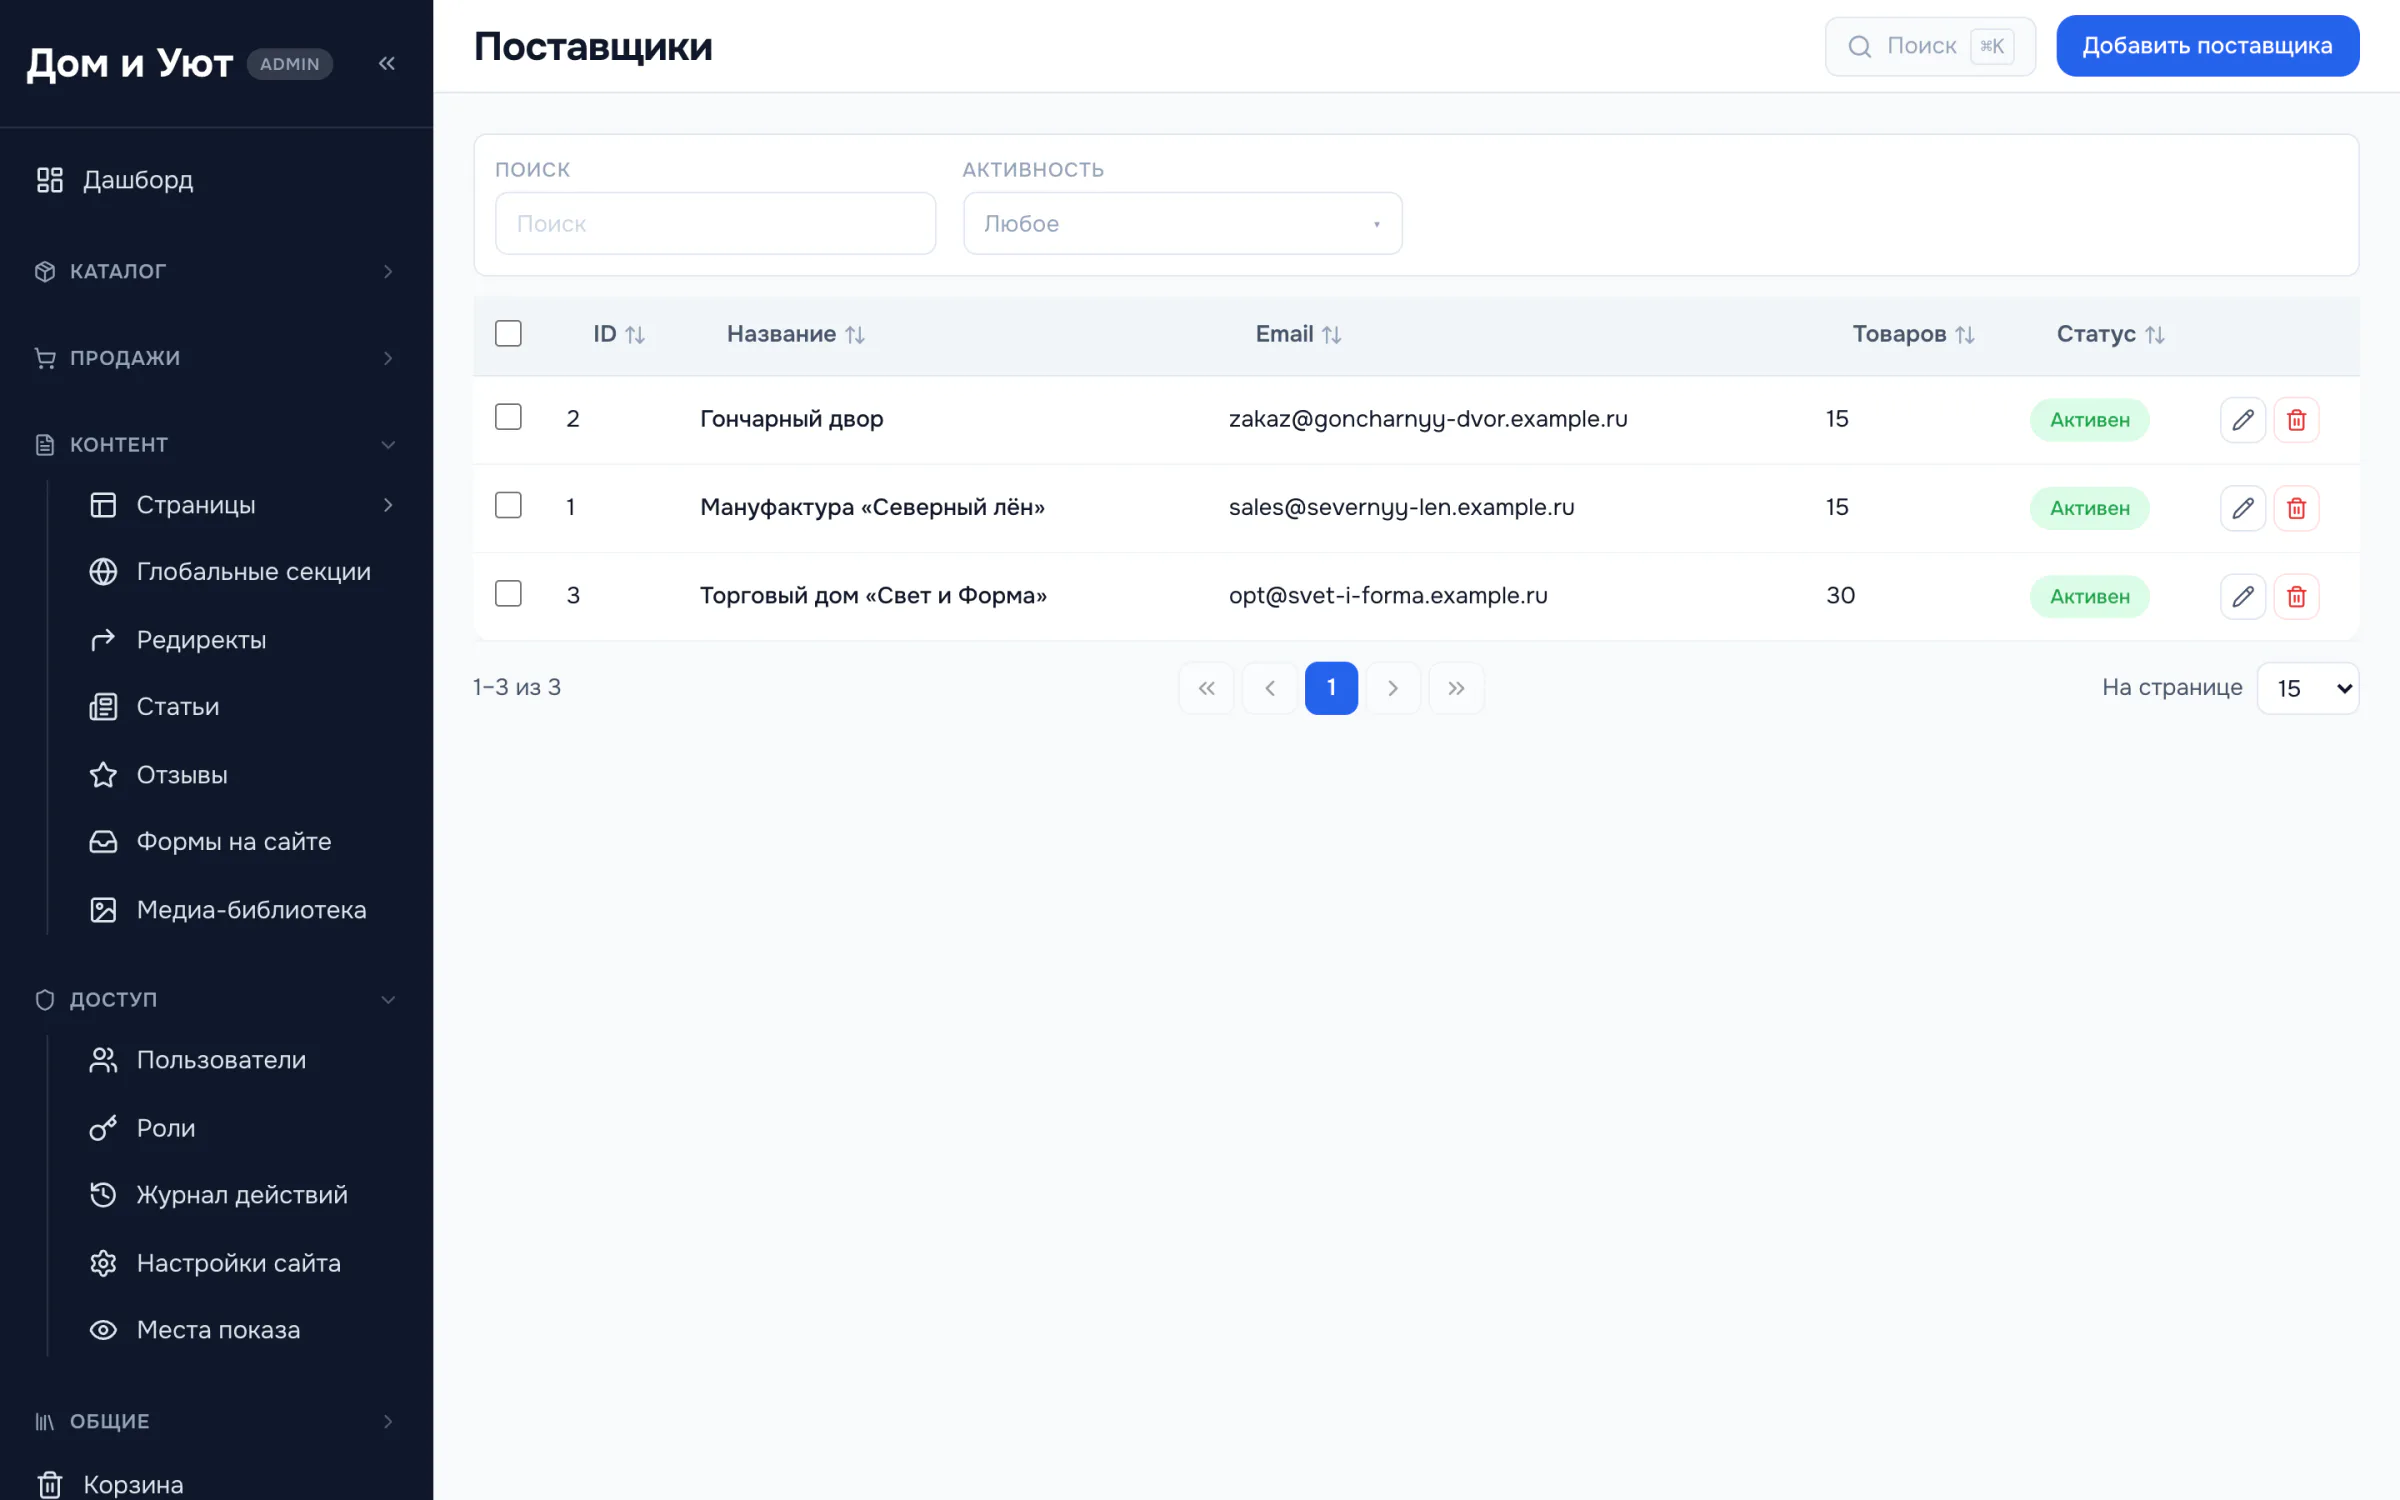Check the box for the Торговый дом «Свет и Форма» row
This screenshot has height=1500, width=2400.
pyautogui.click(x=508, y=594)
